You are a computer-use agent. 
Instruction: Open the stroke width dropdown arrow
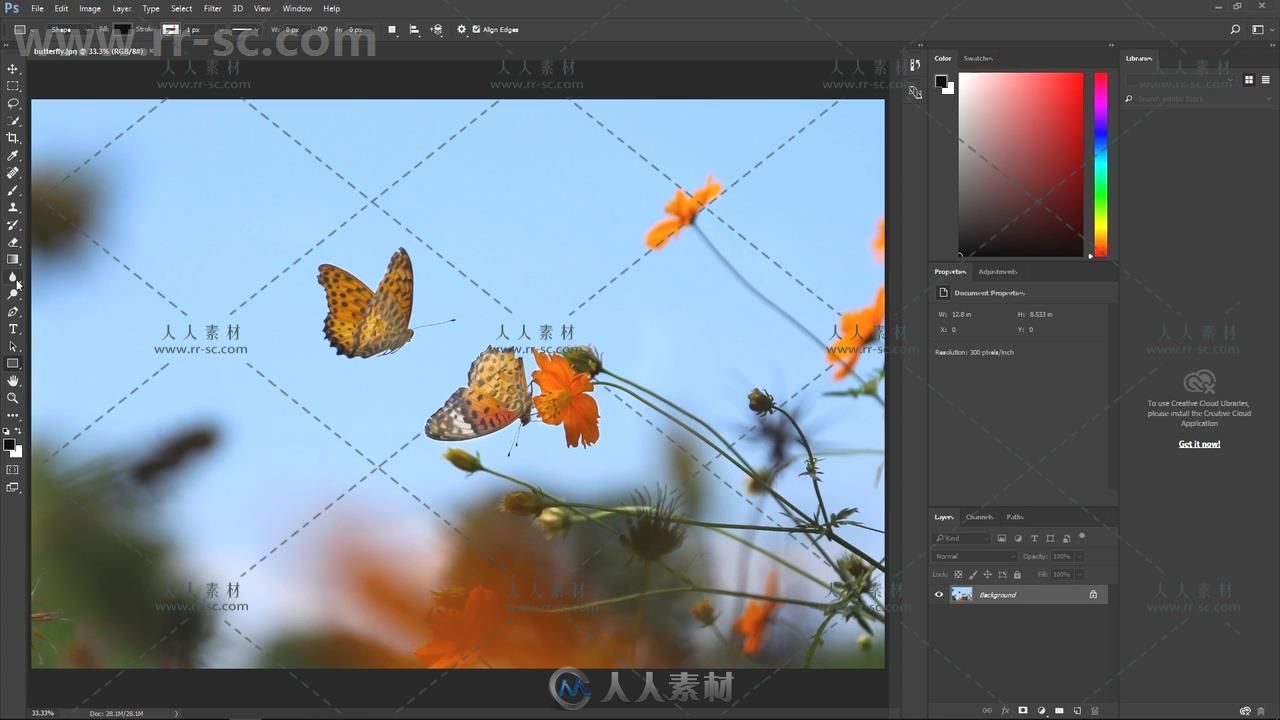220,29
